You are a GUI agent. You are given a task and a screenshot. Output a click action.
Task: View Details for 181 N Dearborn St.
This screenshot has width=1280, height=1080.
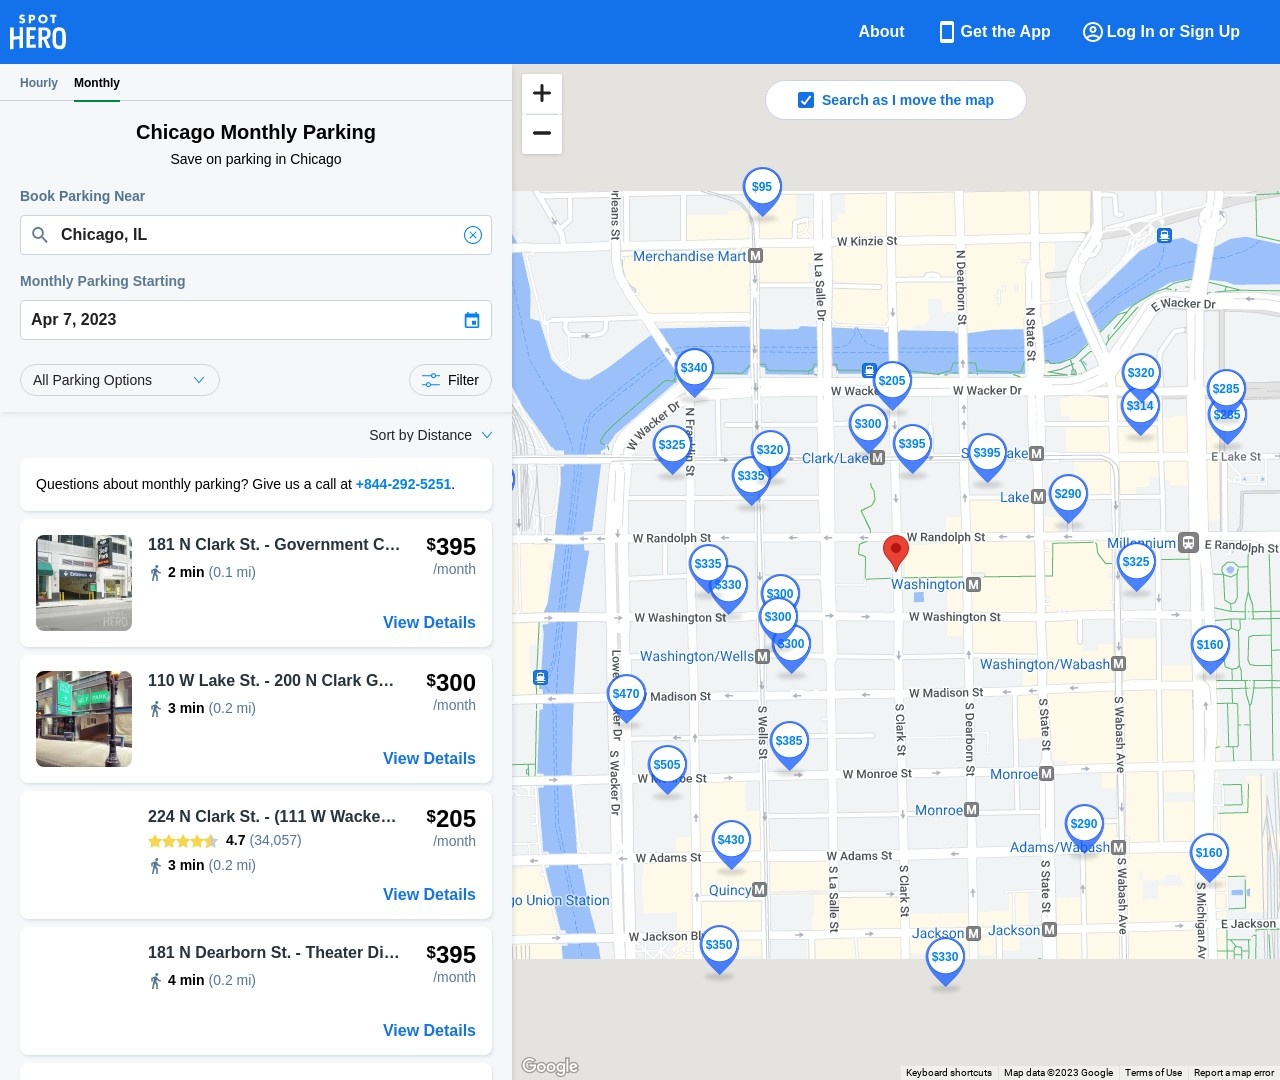pyautogui.click(x=429, y=1030)
